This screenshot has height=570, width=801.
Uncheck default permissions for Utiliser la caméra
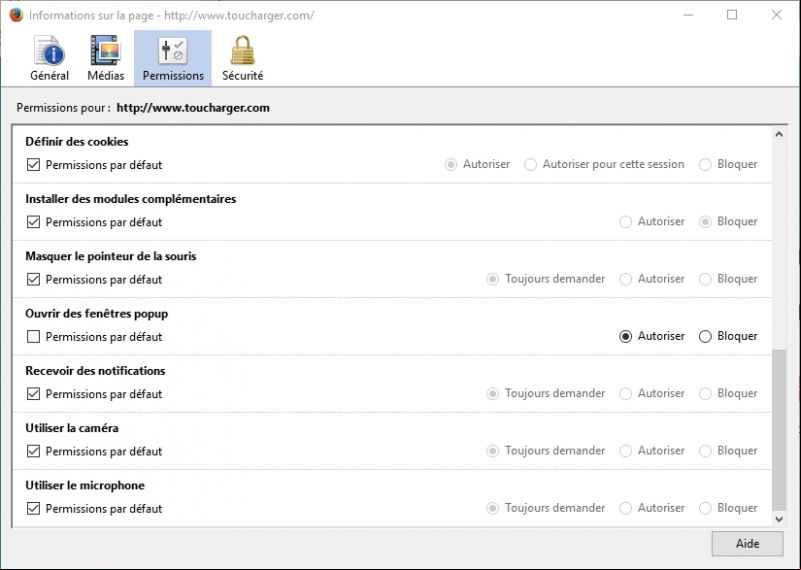click(33, 451)
